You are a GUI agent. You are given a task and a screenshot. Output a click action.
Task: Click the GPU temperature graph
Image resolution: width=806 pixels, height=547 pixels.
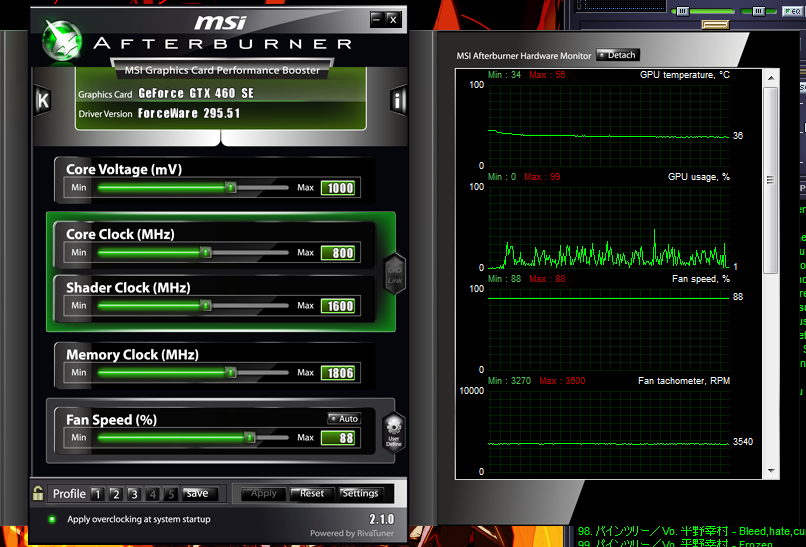[x=609, y=125]
